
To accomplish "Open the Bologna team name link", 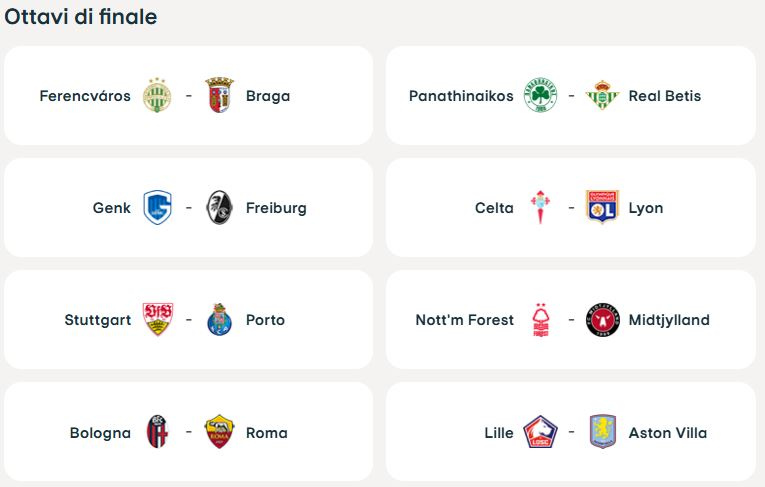I will pos(100,433).
